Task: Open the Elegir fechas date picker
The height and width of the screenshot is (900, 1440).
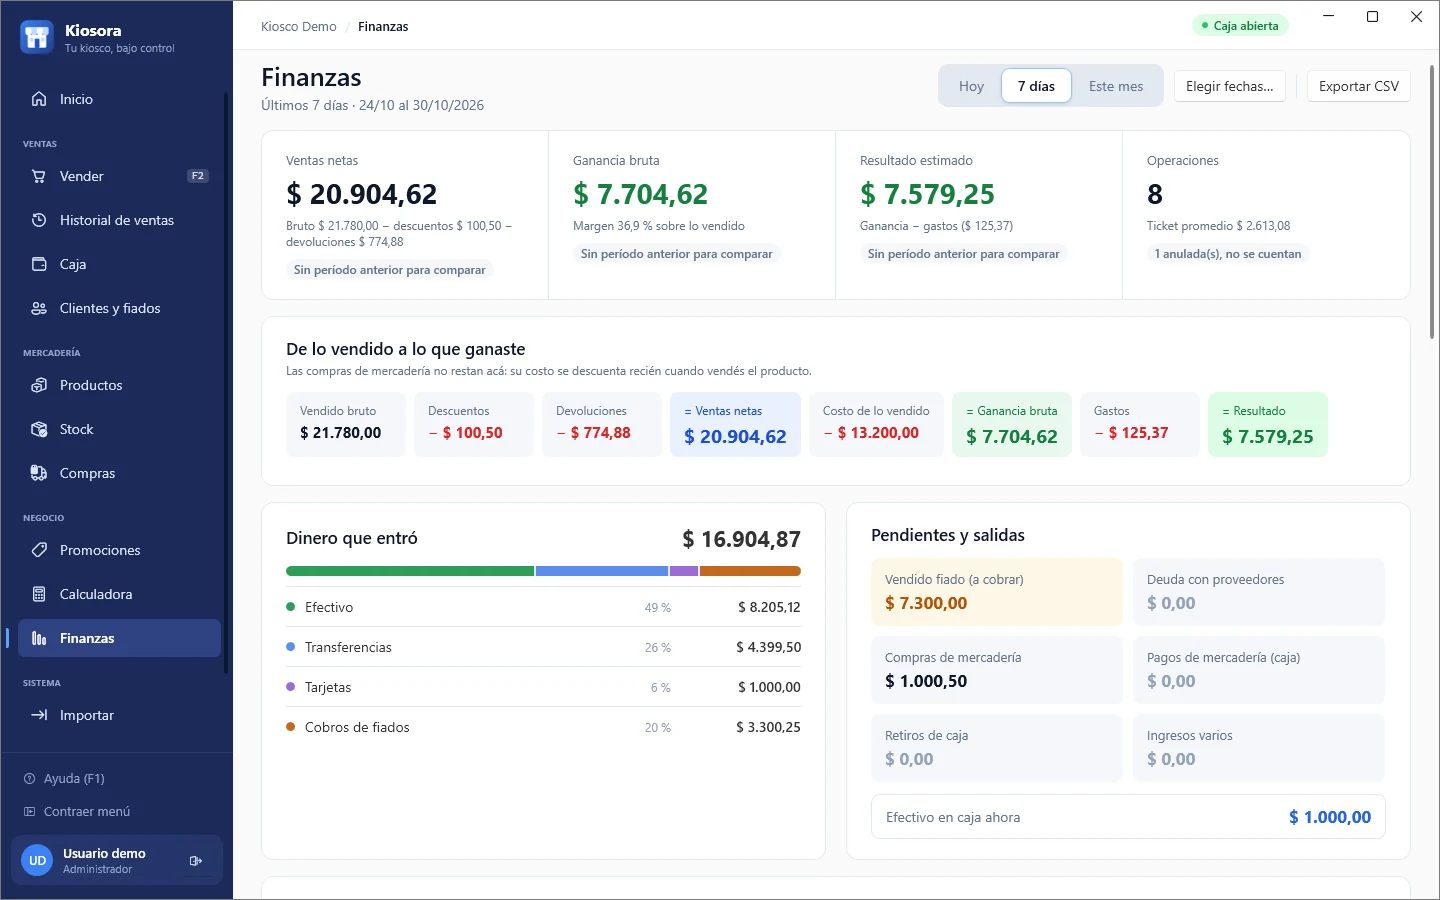Action: click(x=1230, y=86)
